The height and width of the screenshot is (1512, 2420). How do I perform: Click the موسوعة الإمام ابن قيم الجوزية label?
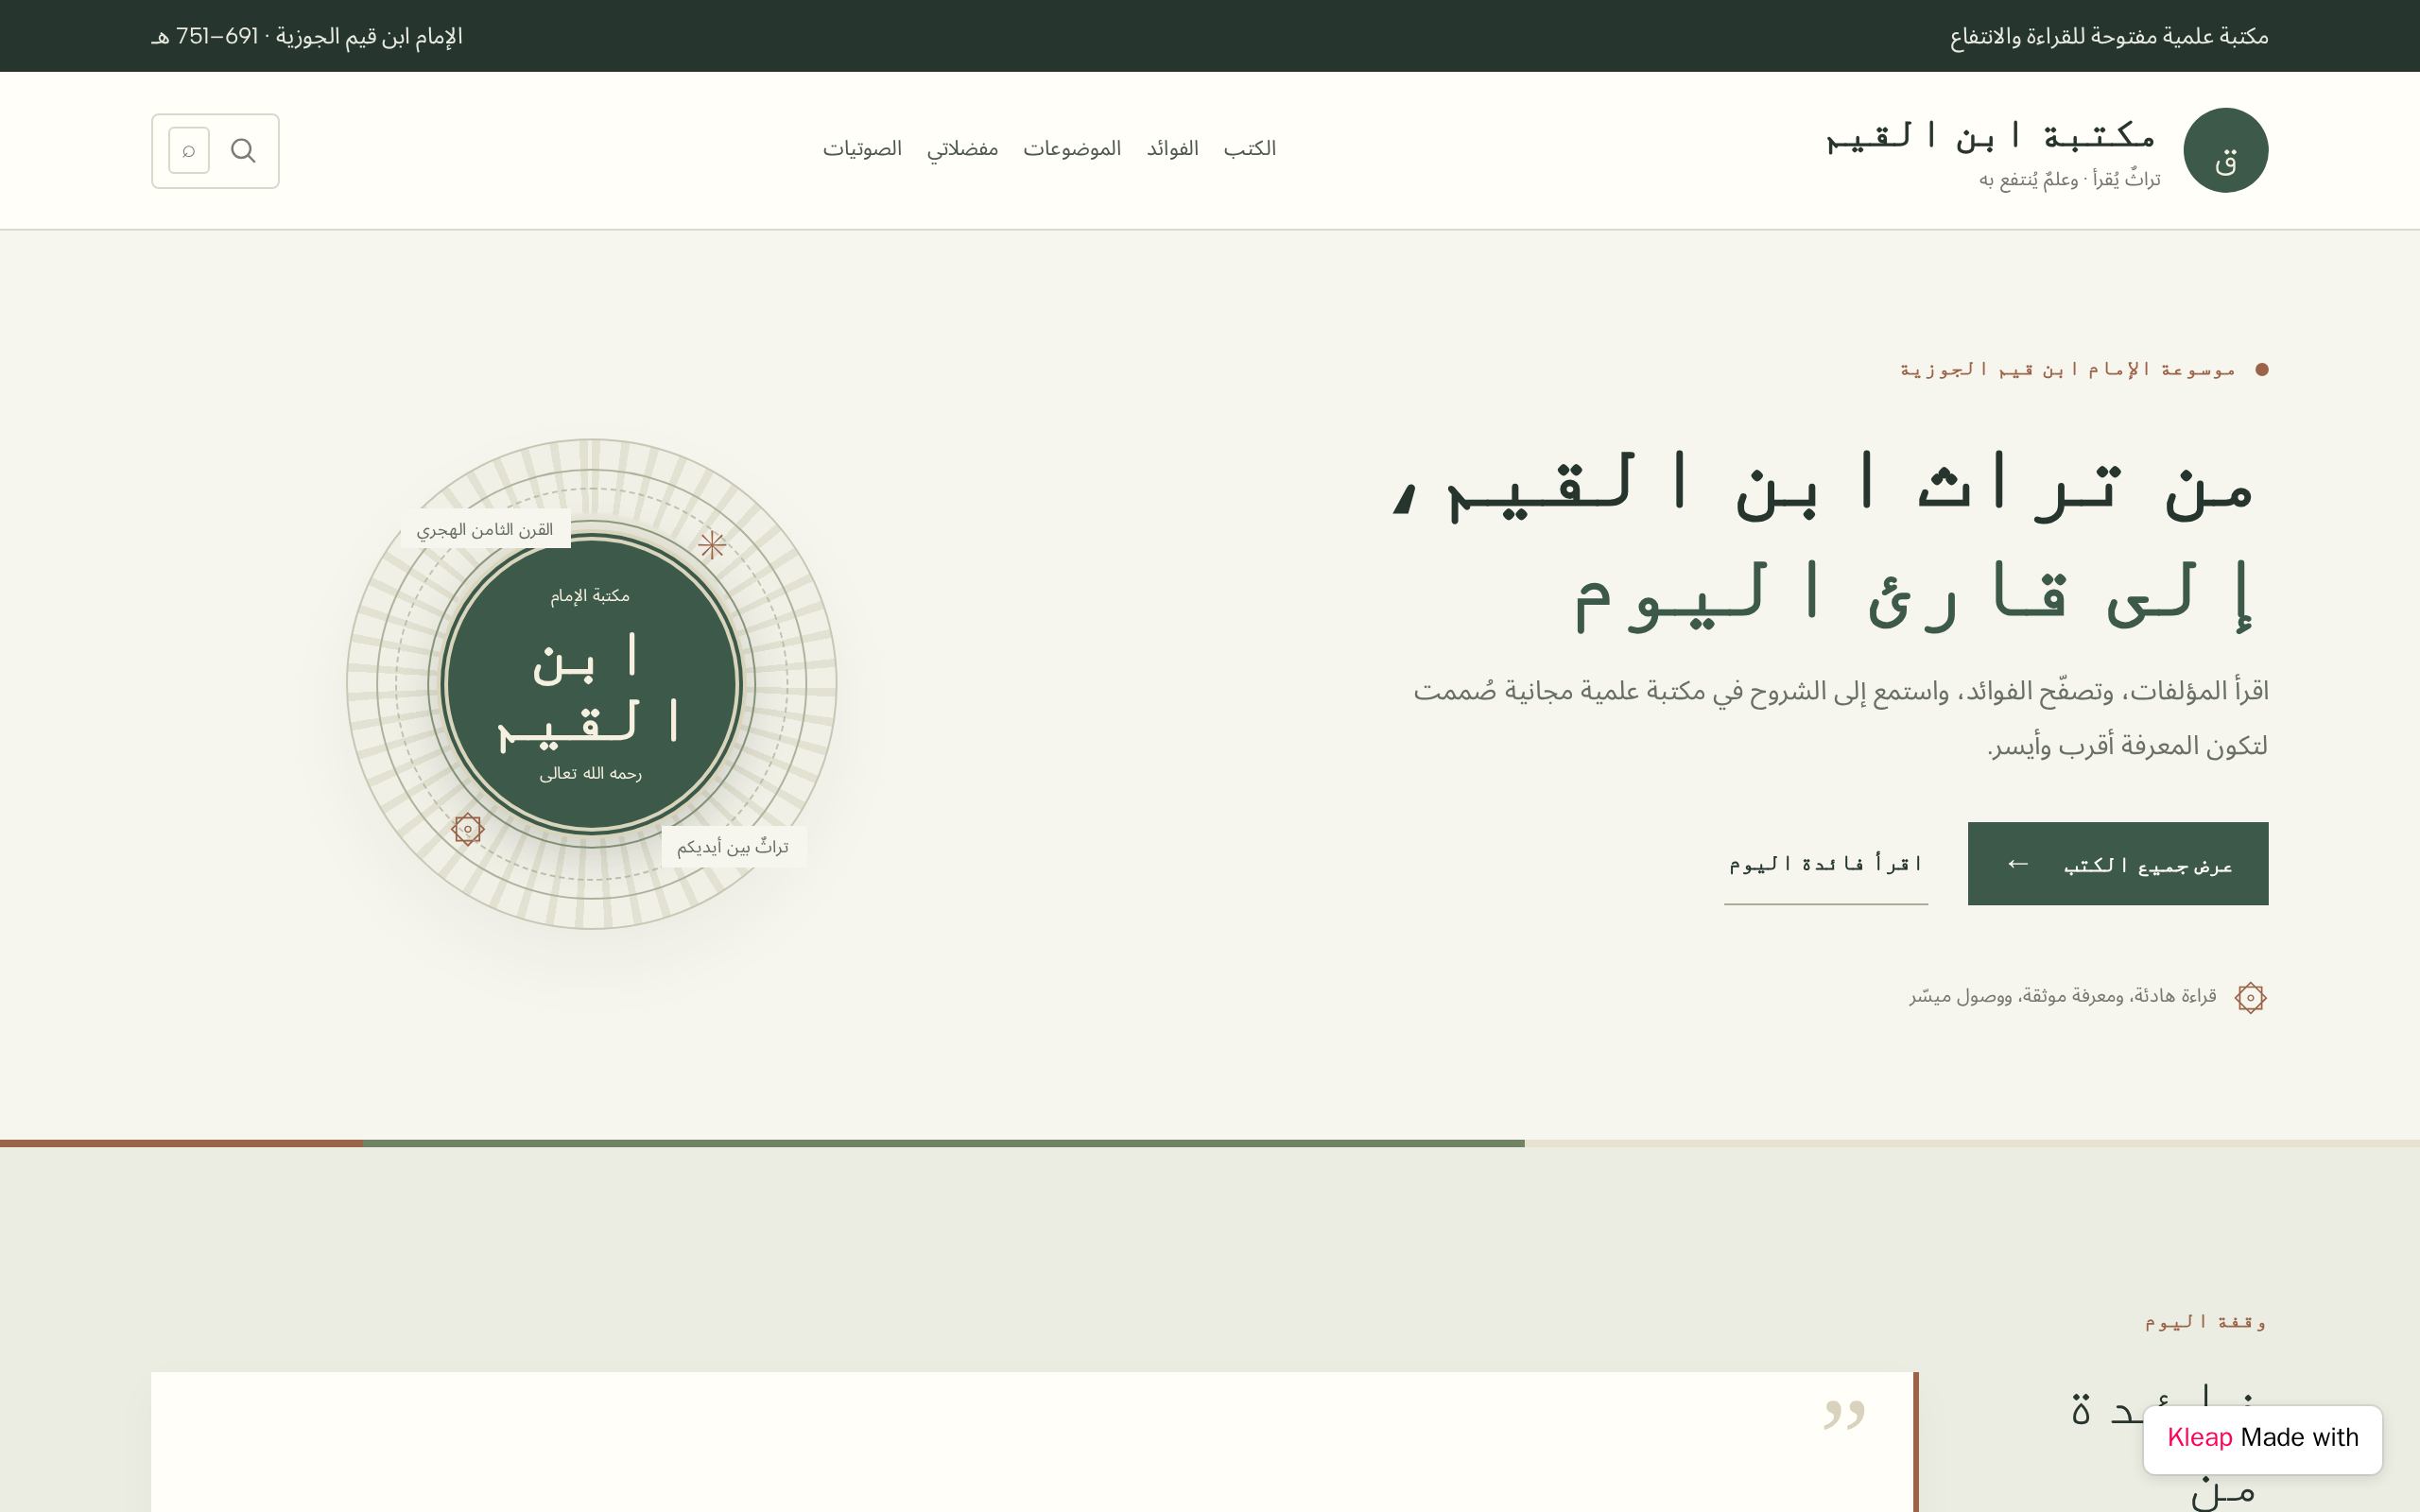[x=2067, y=370]
